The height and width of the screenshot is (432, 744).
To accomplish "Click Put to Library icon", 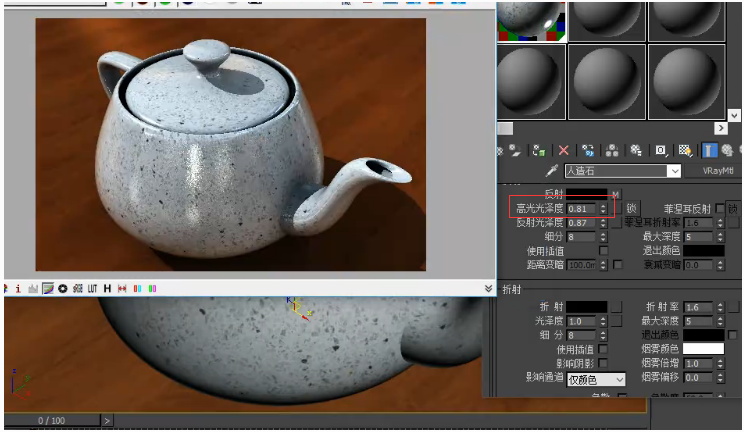I will pos(636,150).
